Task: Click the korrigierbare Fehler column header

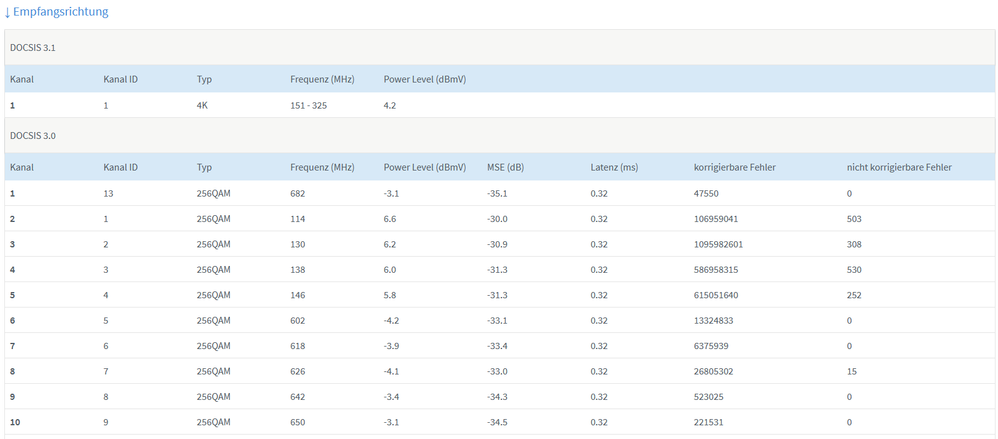Action: (734, 167)
